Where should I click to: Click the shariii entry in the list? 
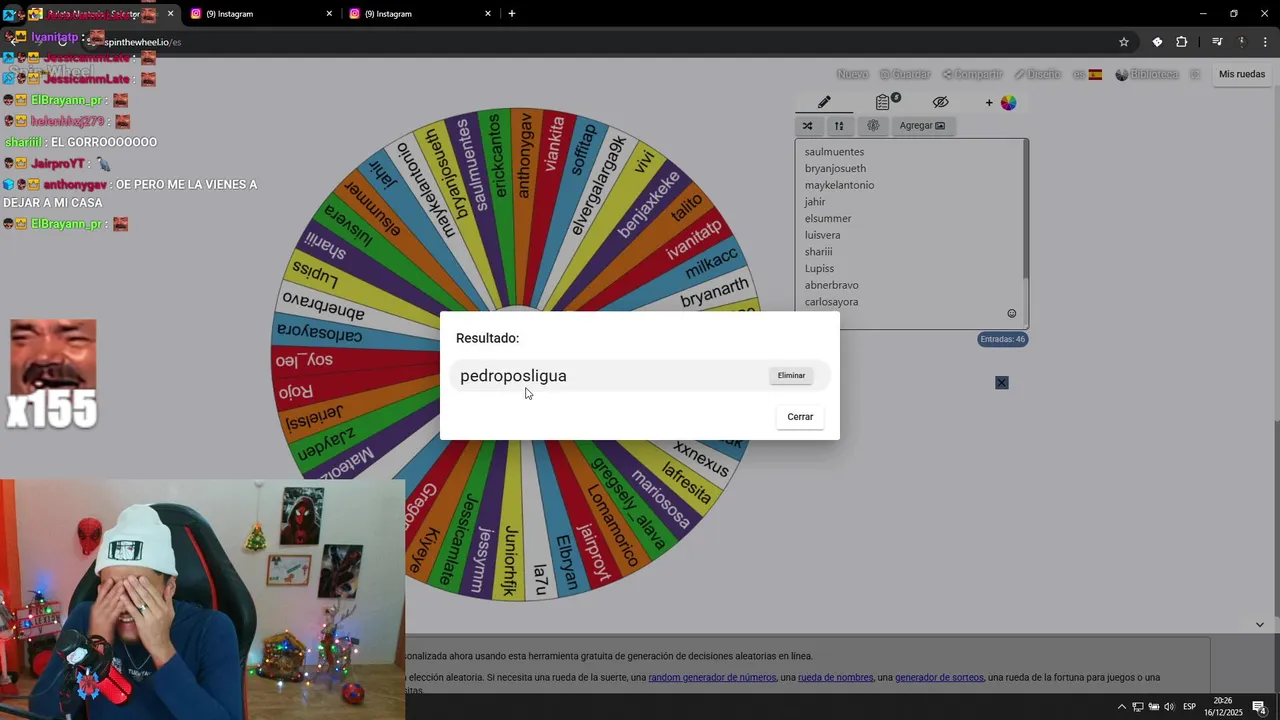818,252
